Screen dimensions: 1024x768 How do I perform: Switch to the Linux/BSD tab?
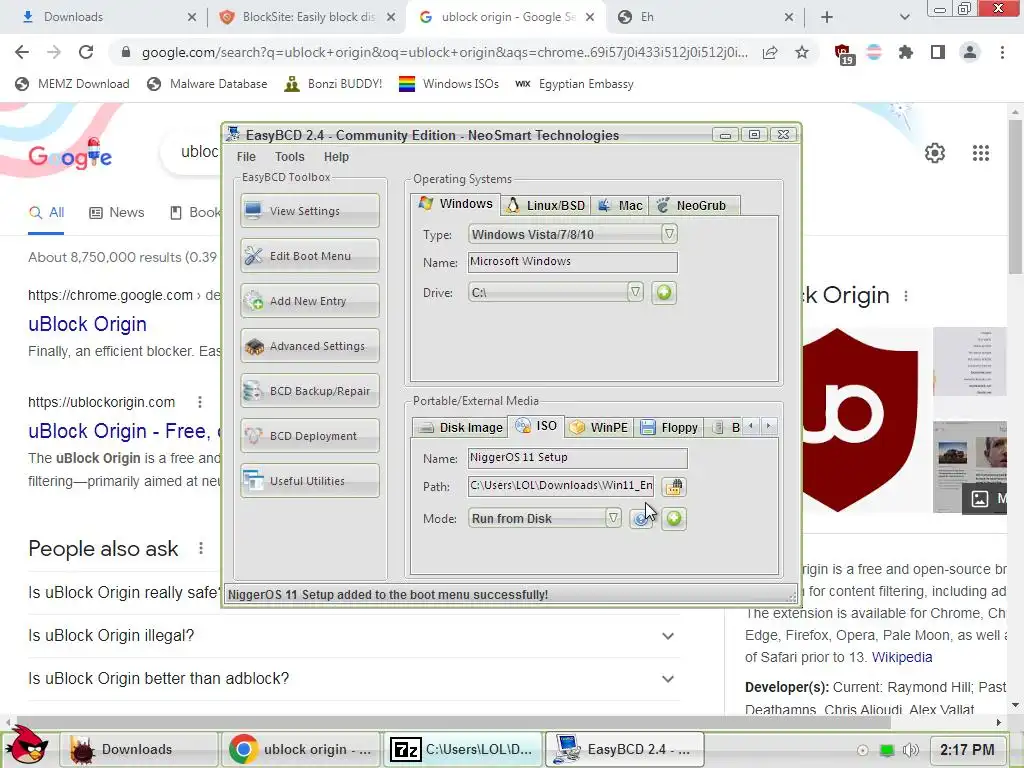(546, 205)
